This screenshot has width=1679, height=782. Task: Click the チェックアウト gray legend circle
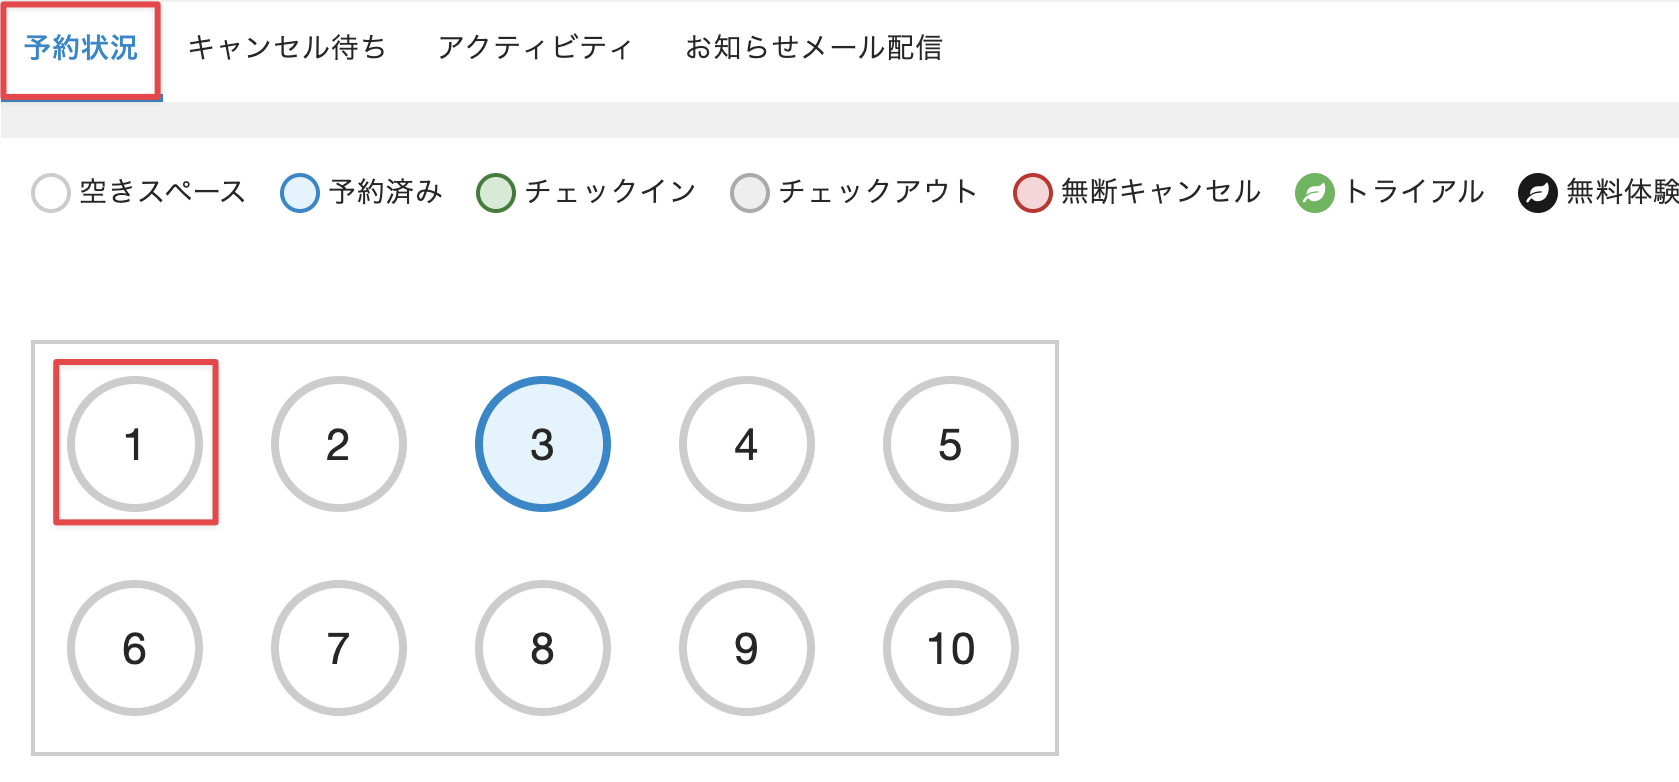(750, 193)
